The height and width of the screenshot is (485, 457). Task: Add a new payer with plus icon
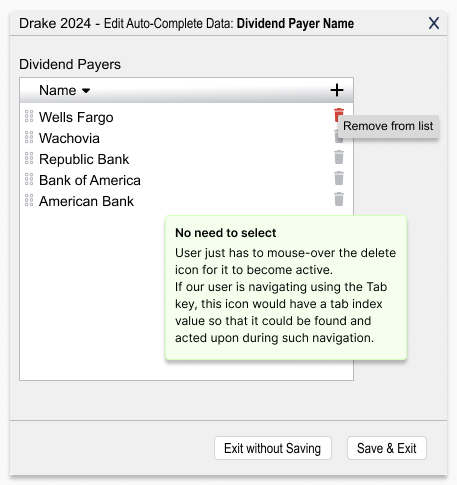[x=337, y=90]
